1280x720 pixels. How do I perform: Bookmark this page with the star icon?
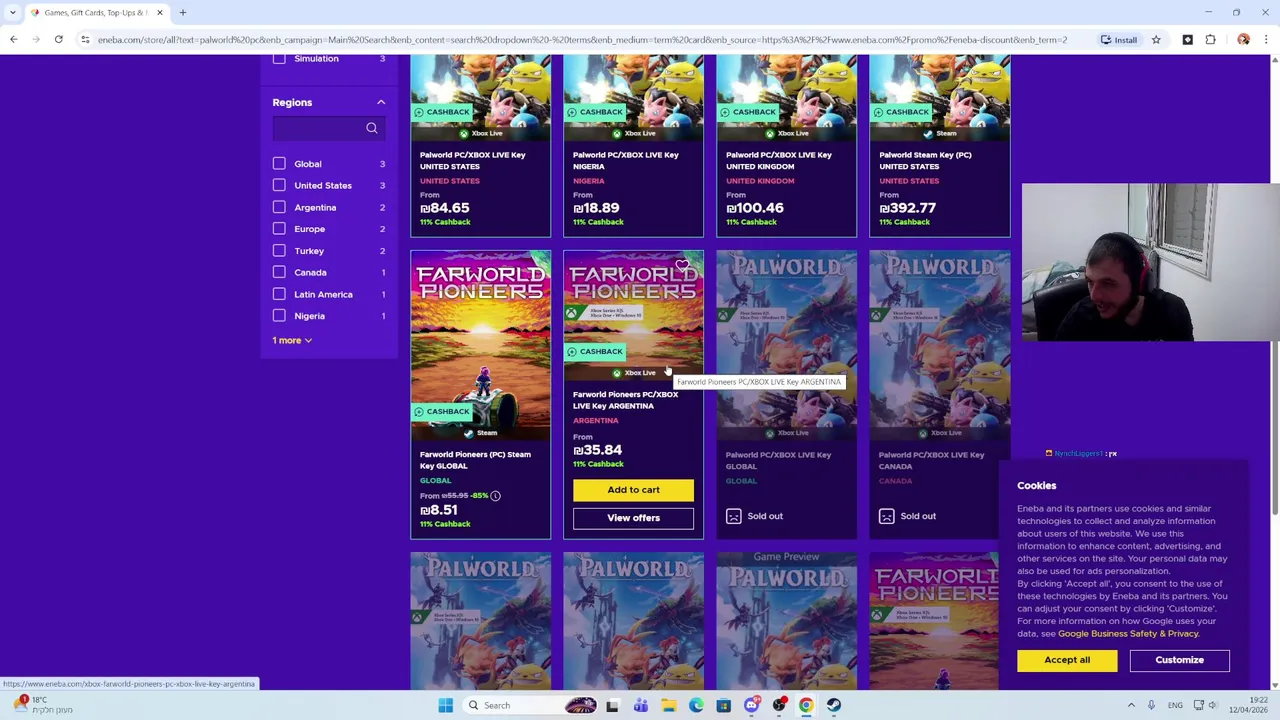pos(1156,39)
